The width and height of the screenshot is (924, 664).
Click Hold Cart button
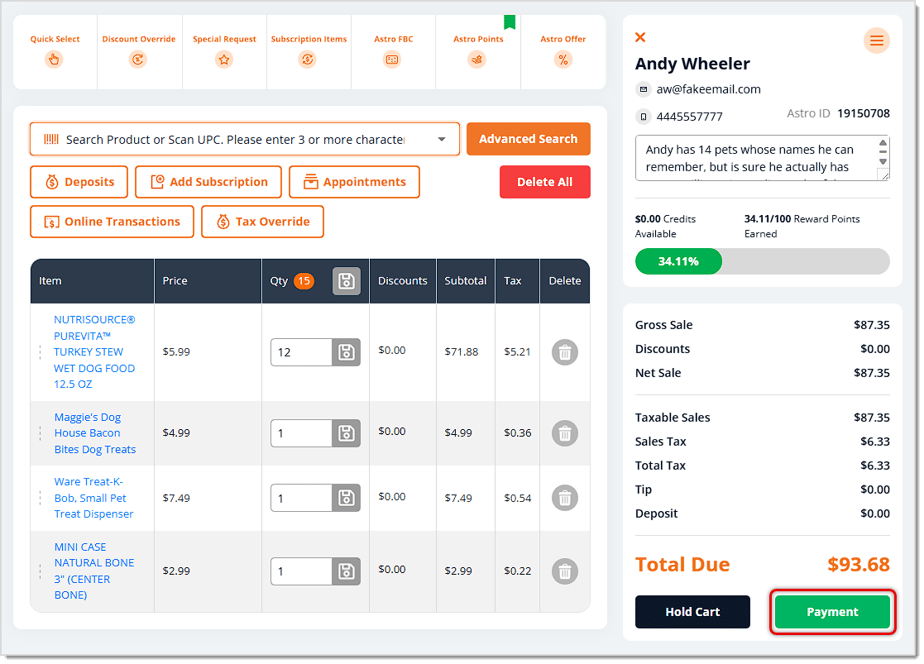click(692, 612)
